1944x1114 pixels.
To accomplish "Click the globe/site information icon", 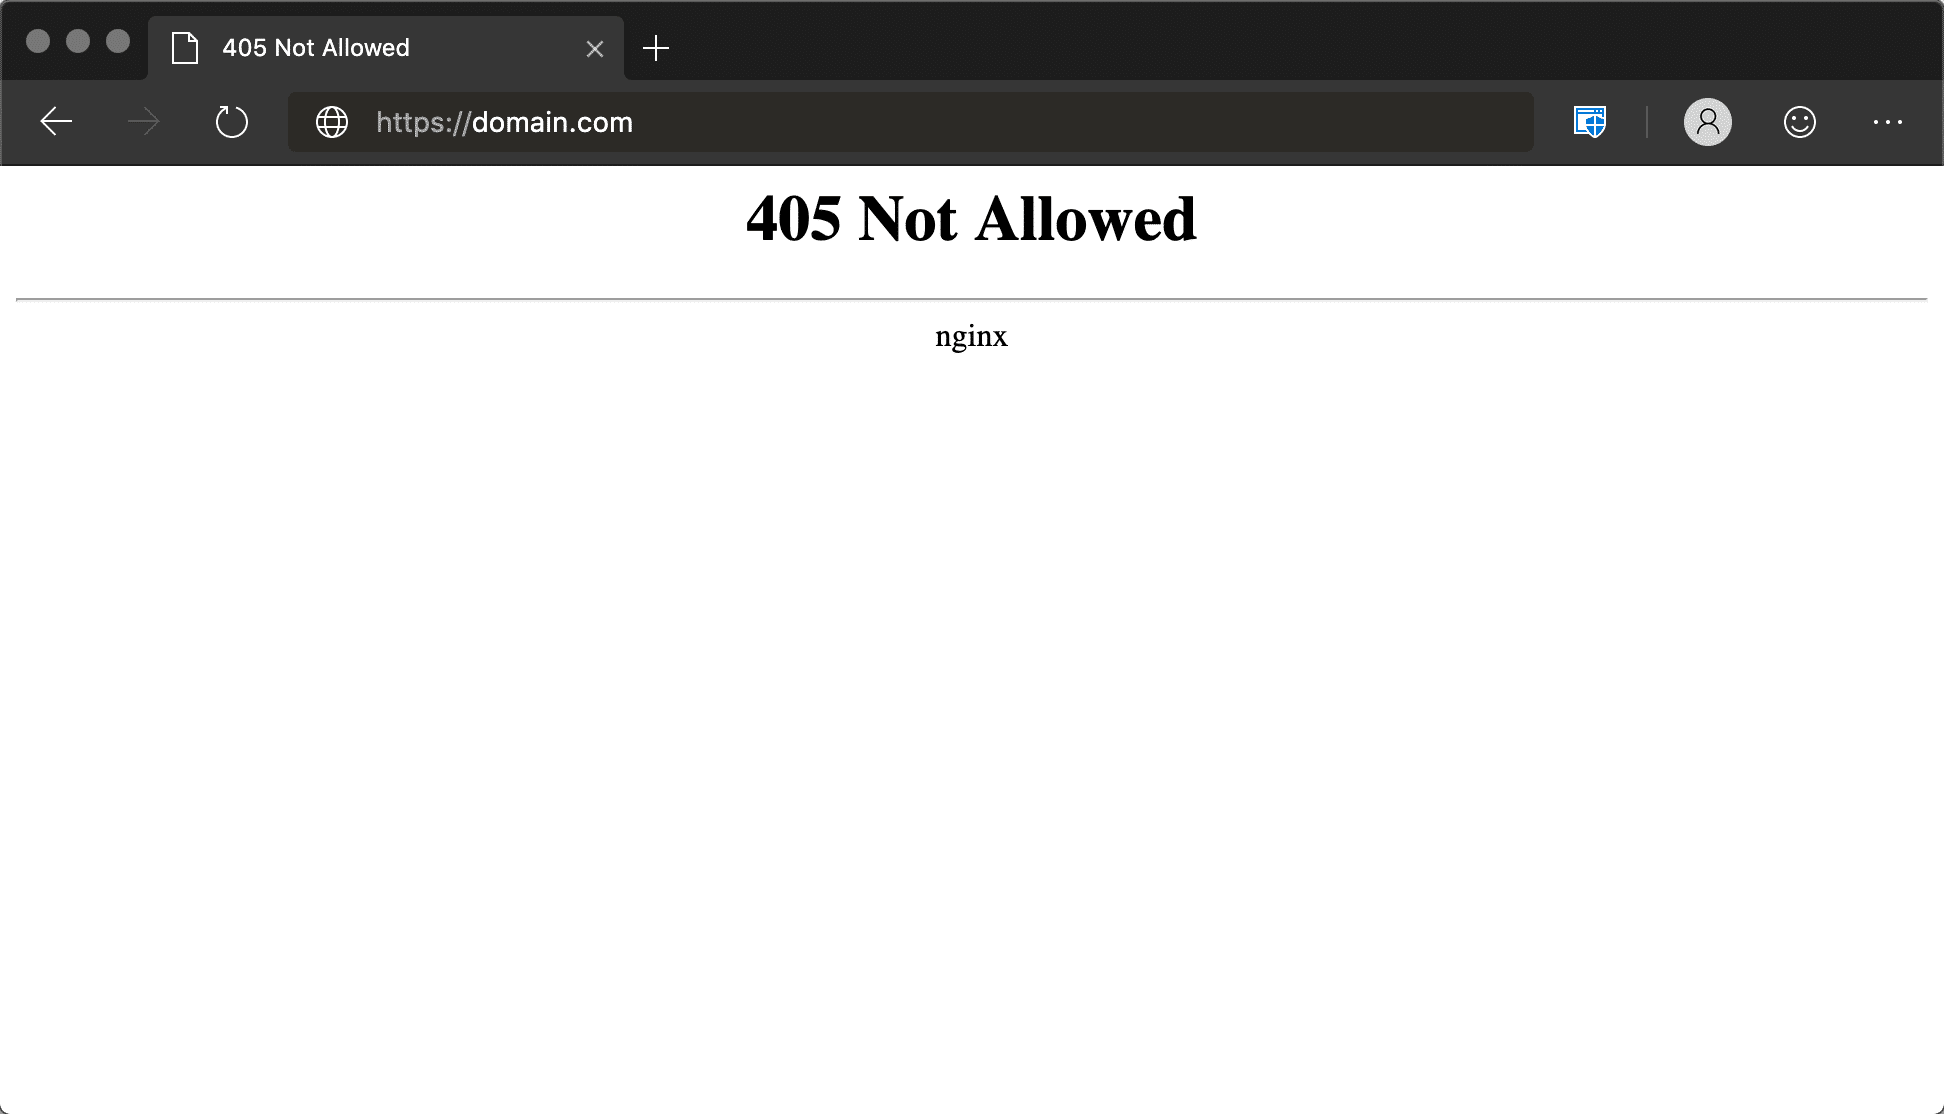I will (x=332, y=122).
